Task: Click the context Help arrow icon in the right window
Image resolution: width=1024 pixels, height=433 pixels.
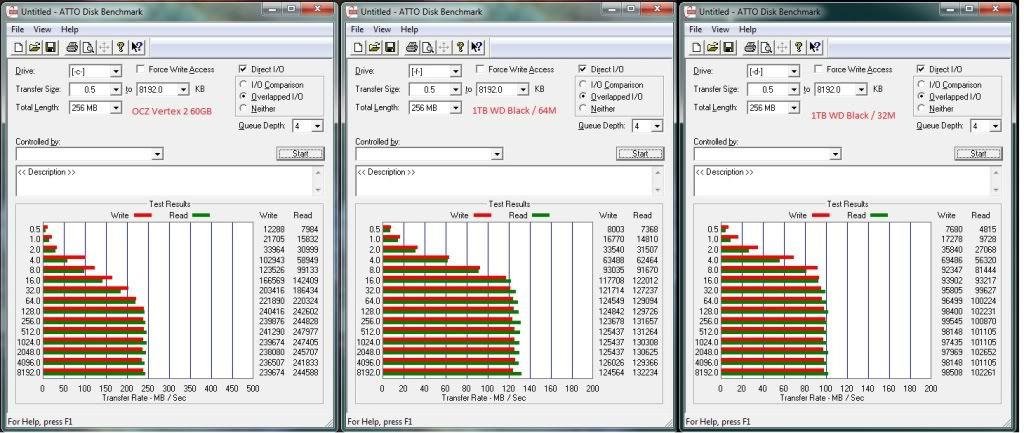Action: [x=814, y=47]
